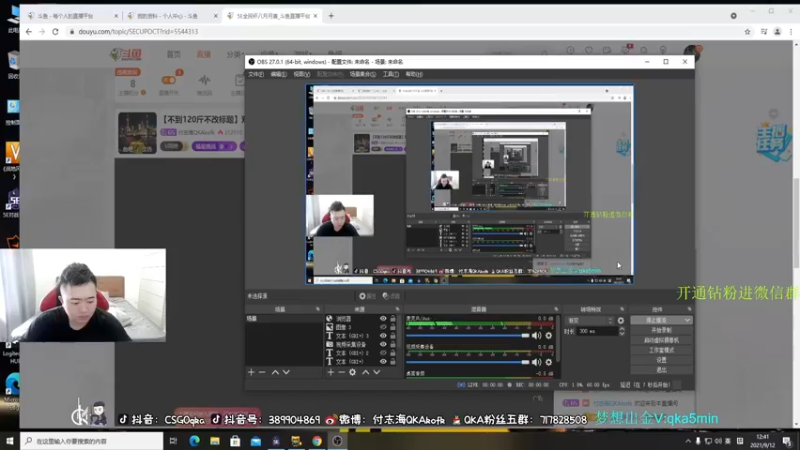Viewport: 800px width, 450px height.
Task: Click 直播 link in Douyu navigation
Action: [x=204, y=54]
